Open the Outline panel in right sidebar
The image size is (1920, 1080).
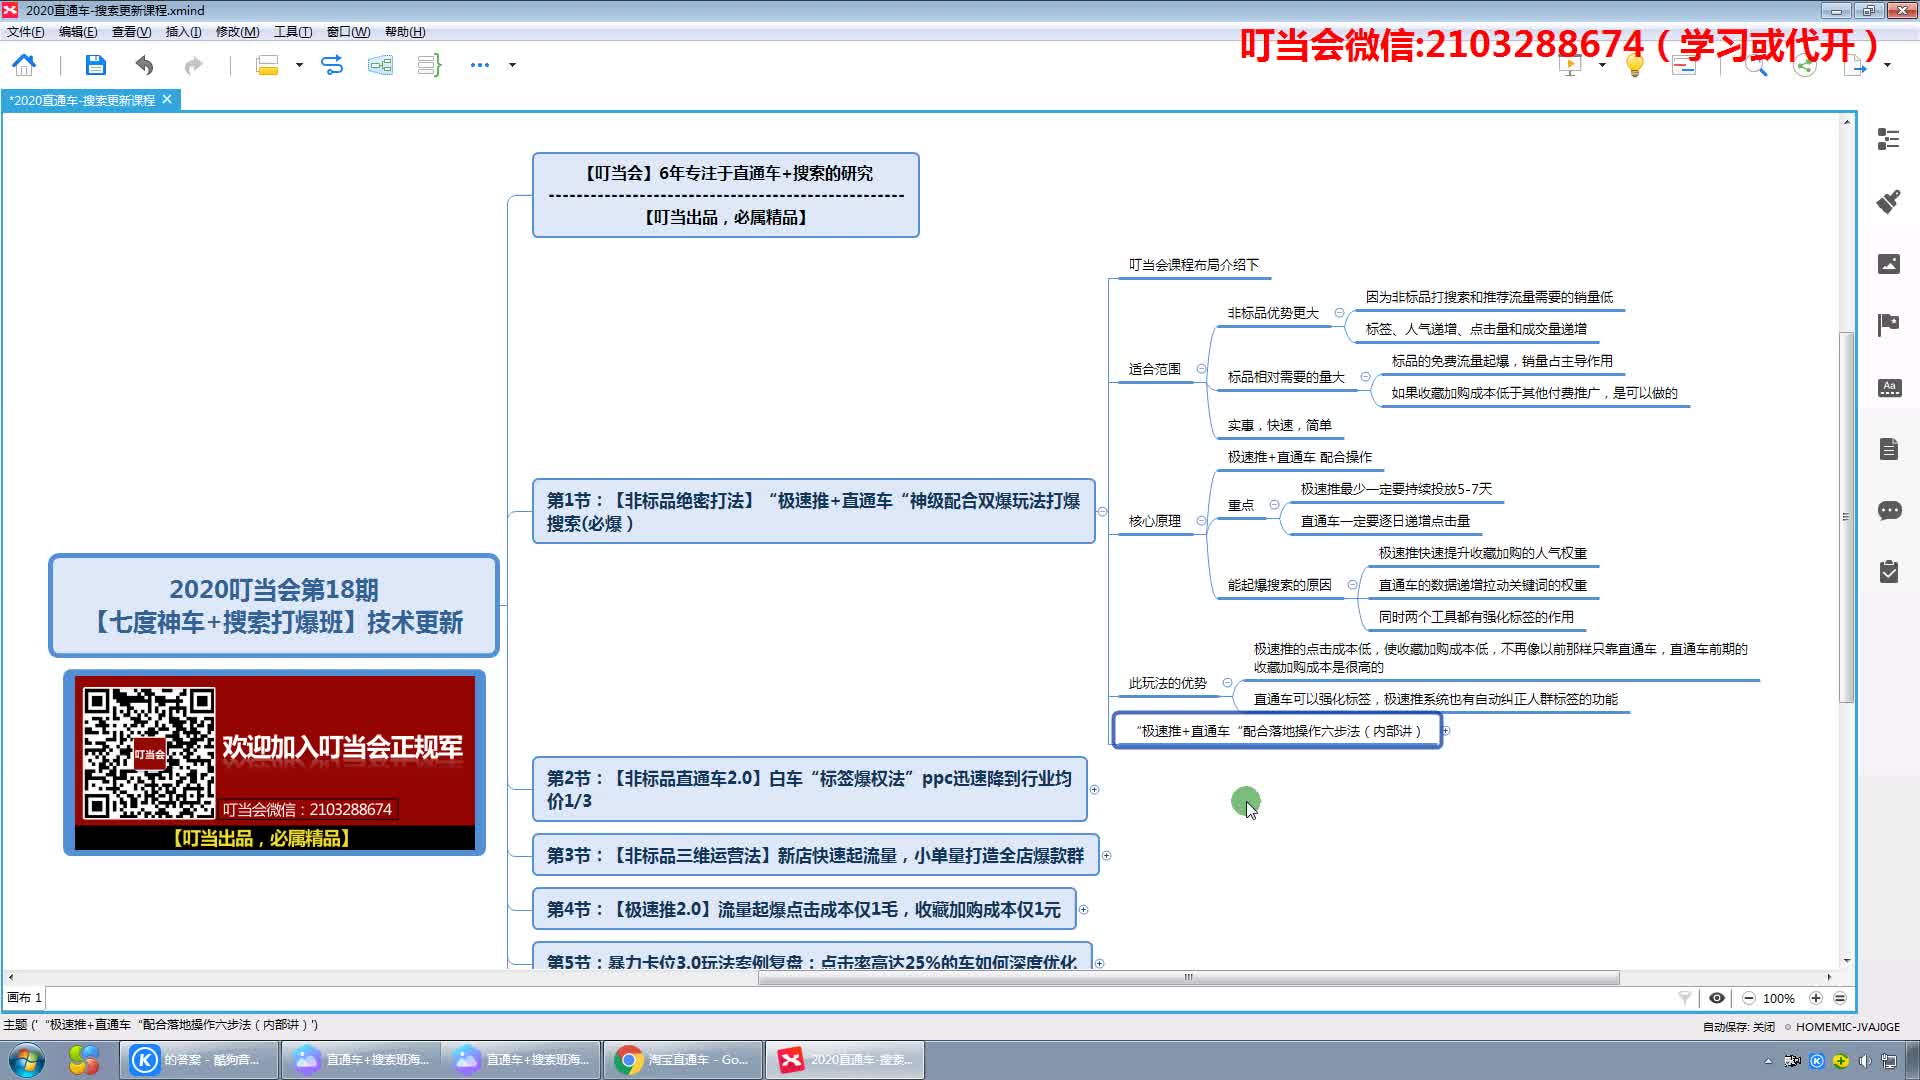(1888, 139)
